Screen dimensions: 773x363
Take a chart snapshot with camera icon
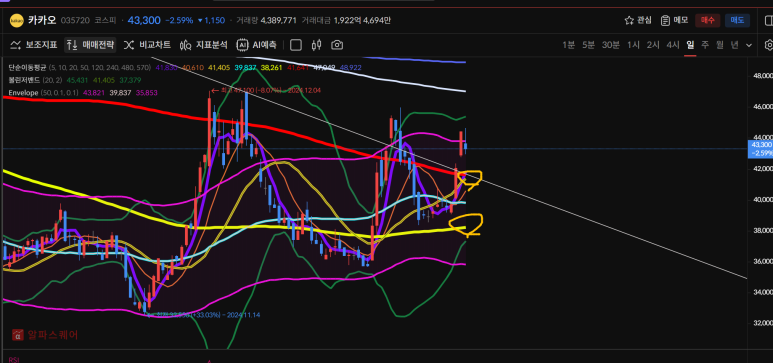point(337,45)
